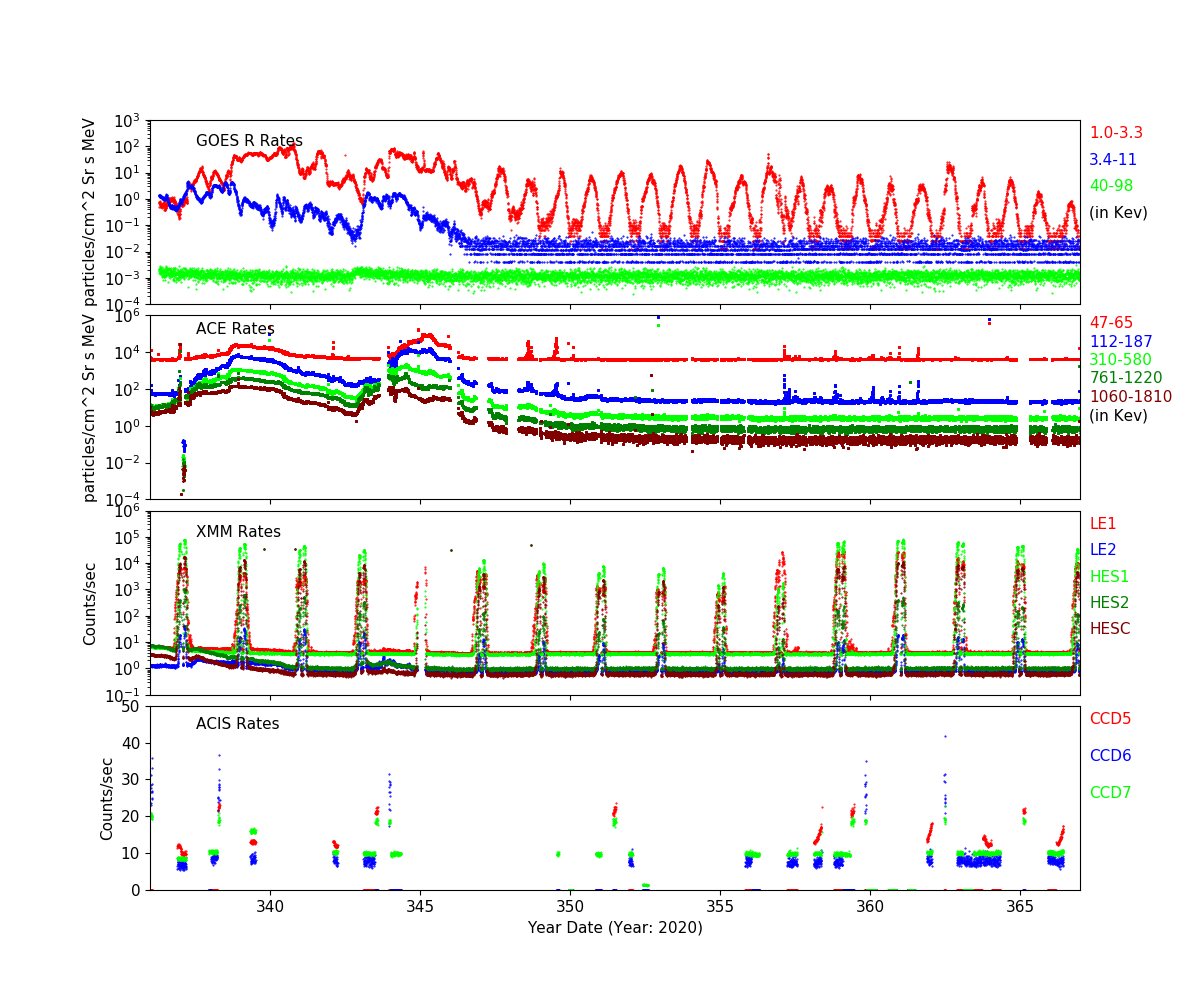Screen dimensions: 1200x1000
Task: Select the blue 3.4-11 legend entry
Action: click(1112, 160)
